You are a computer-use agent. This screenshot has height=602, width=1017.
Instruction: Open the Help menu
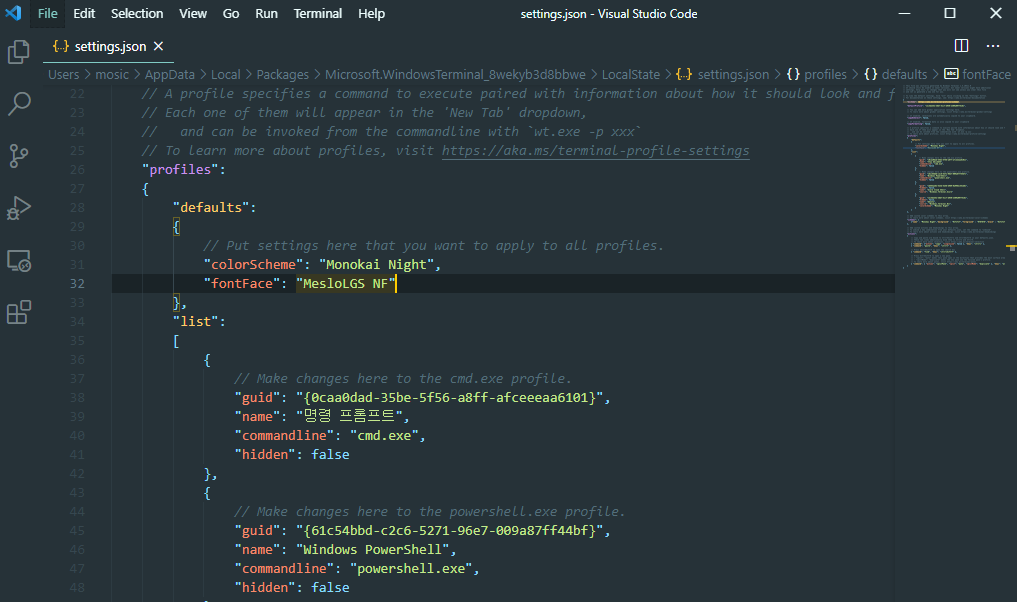tap(371, 14)
